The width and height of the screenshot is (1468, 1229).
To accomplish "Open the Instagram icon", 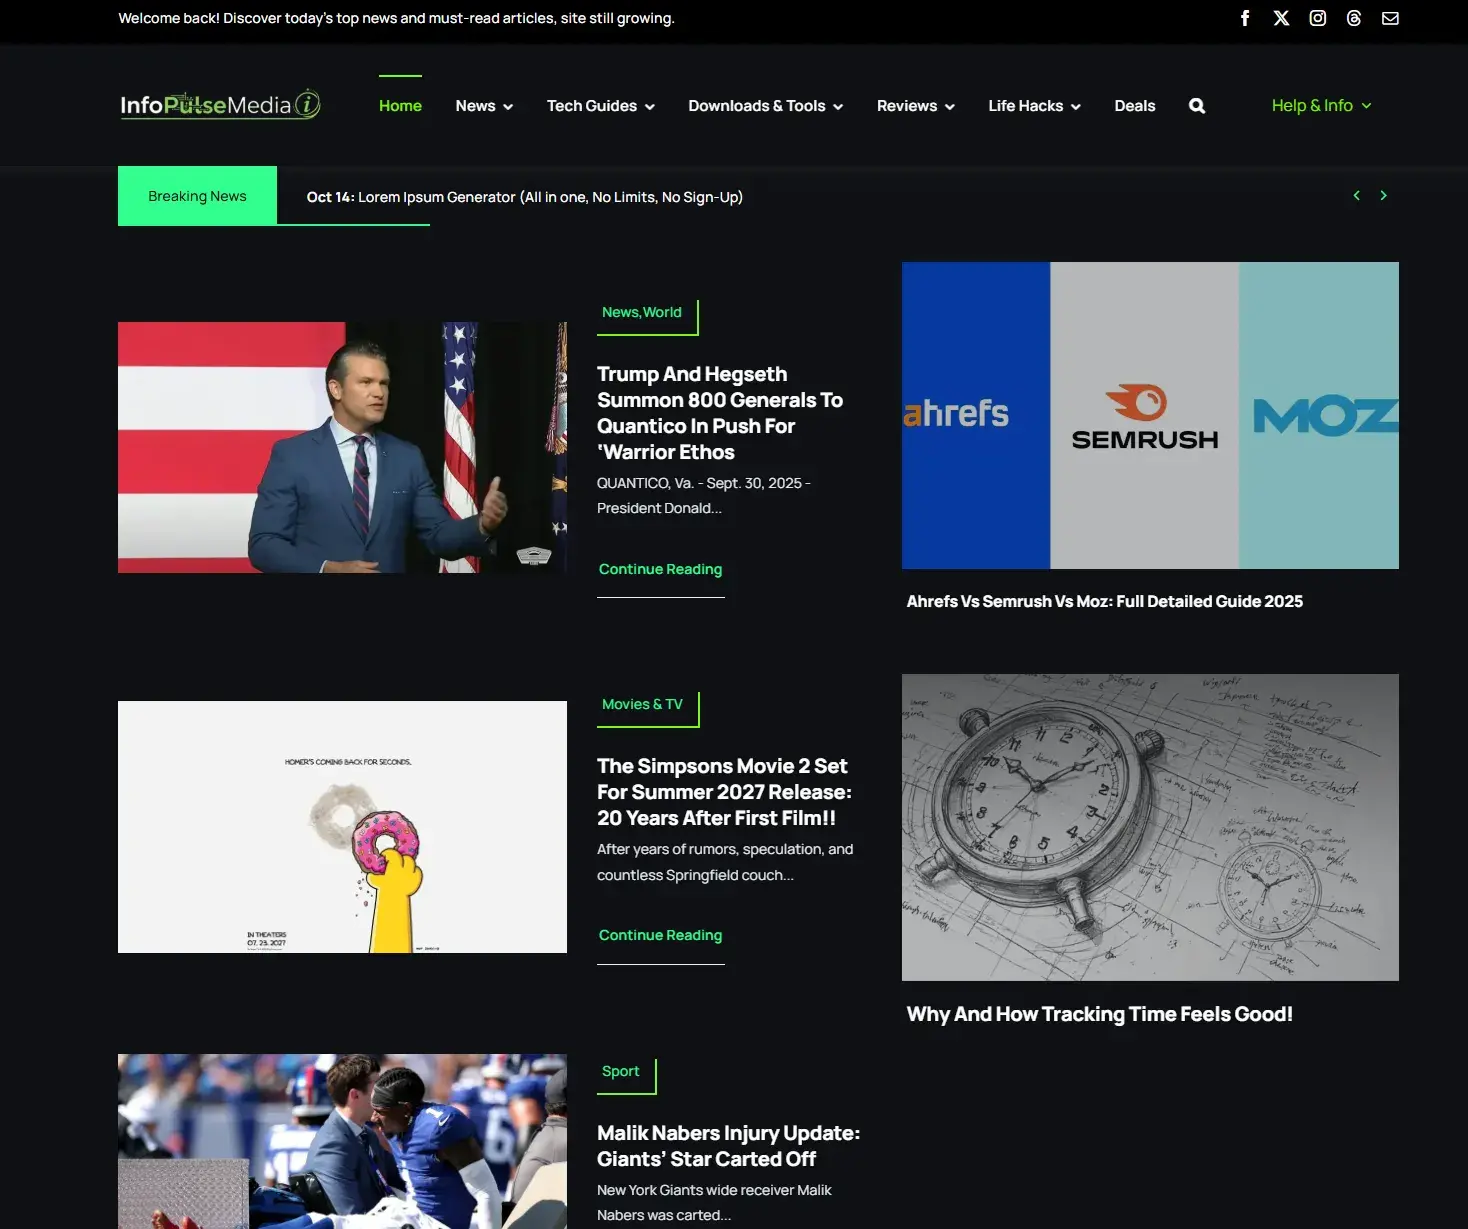I will 1317,18.
